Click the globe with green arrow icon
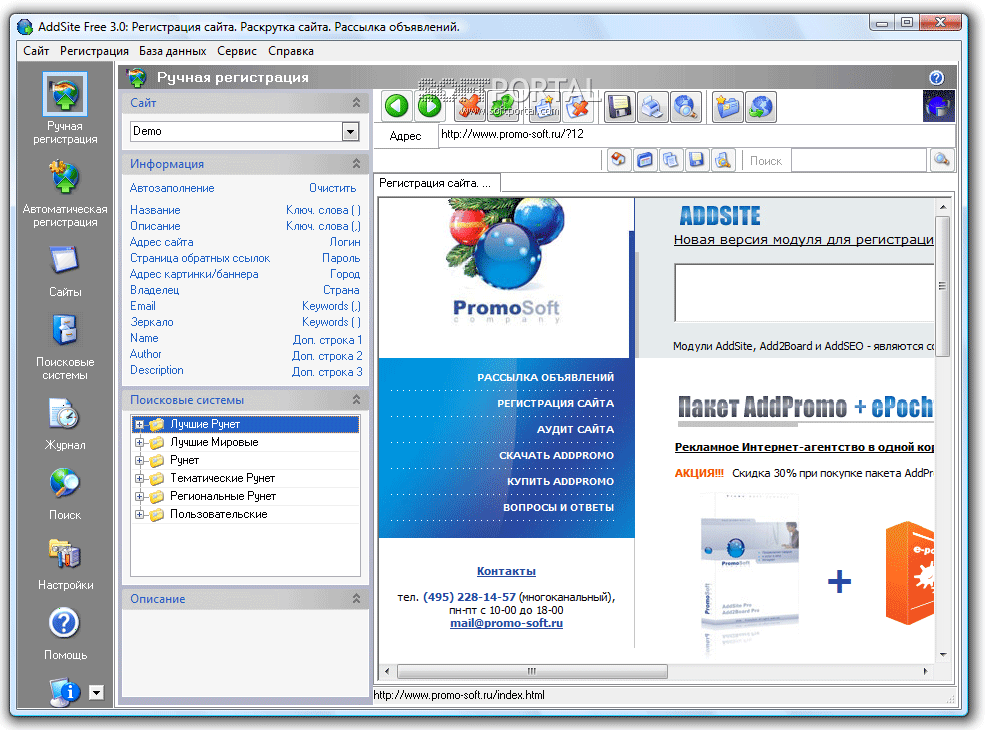 pyautogui.click(x=761, y=106)
